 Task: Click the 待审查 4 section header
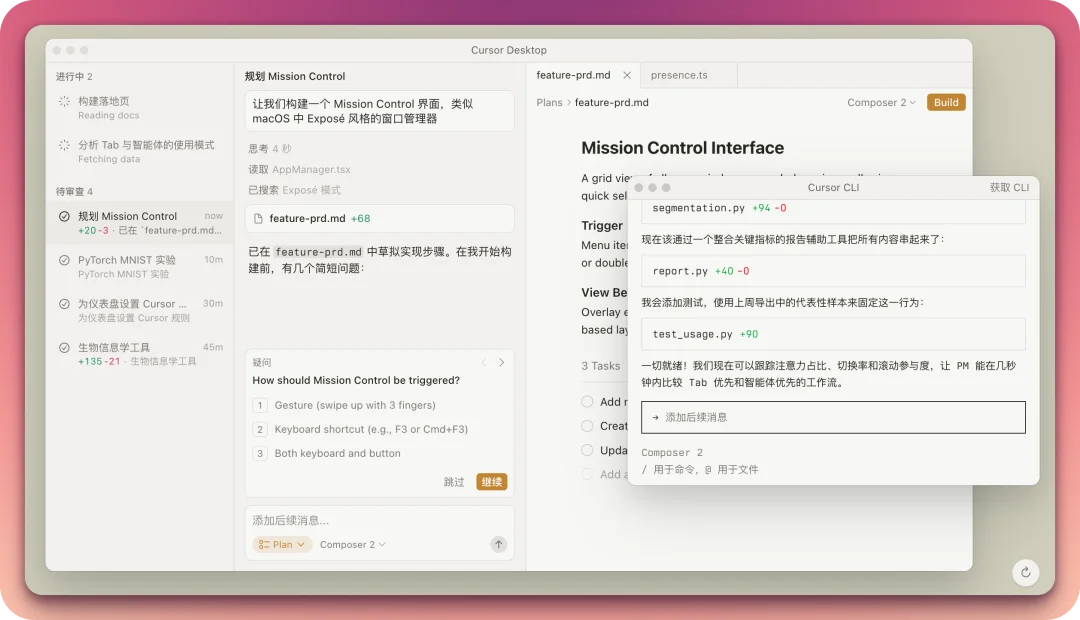pos(74,192)
